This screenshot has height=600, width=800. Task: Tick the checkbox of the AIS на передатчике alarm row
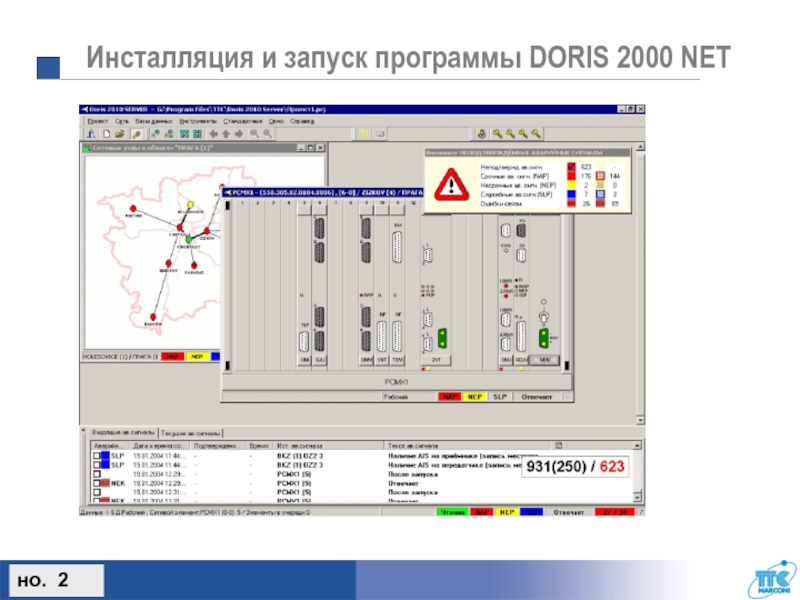pyautogui.click(x=97, y=465)
